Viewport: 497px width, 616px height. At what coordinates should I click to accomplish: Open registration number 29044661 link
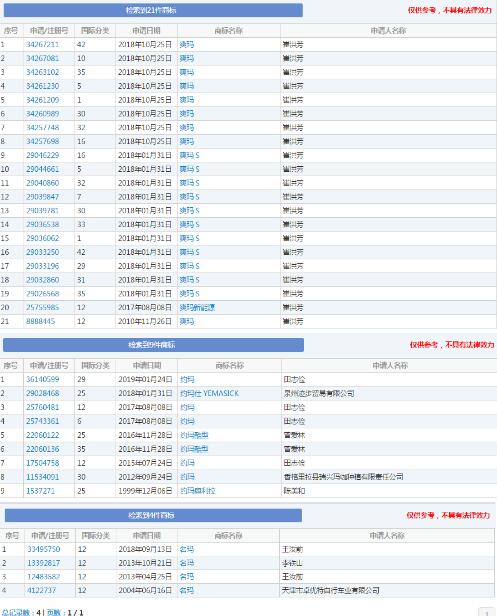click(42, 169)
